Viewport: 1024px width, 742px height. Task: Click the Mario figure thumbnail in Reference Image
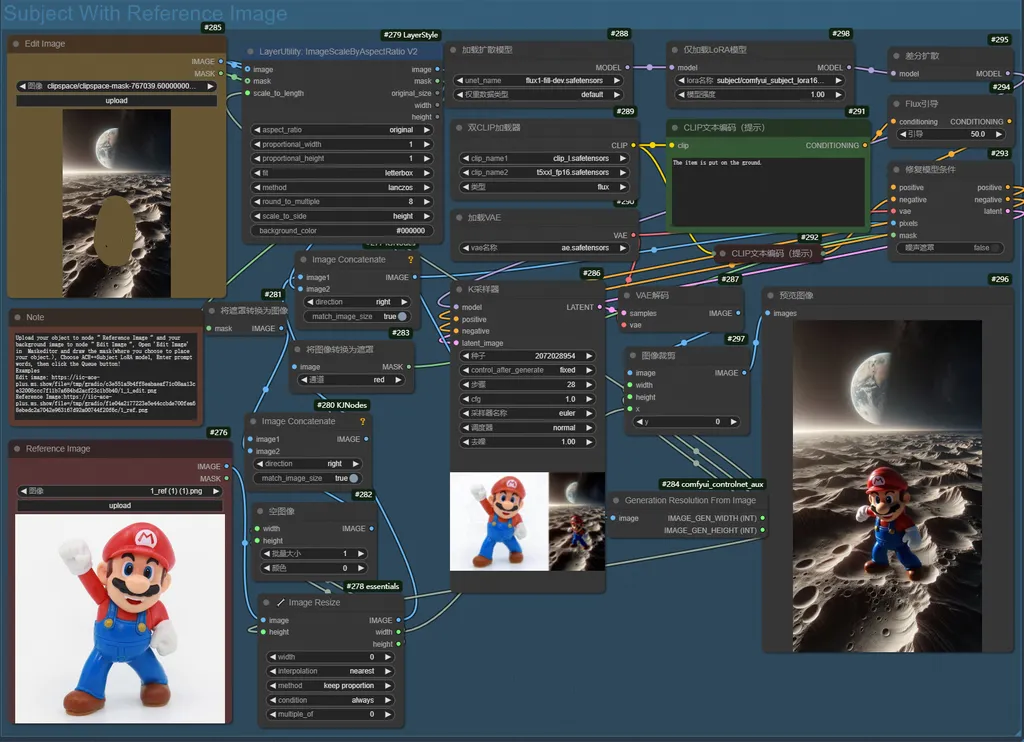[x=120, y=619]
